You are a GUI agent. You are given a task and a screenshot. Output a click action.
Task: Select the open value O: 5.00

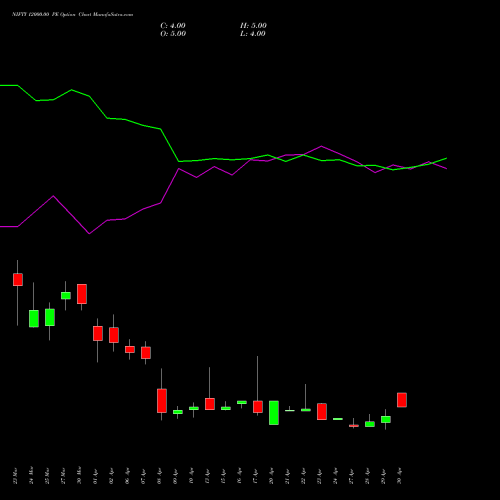[173, 34]
